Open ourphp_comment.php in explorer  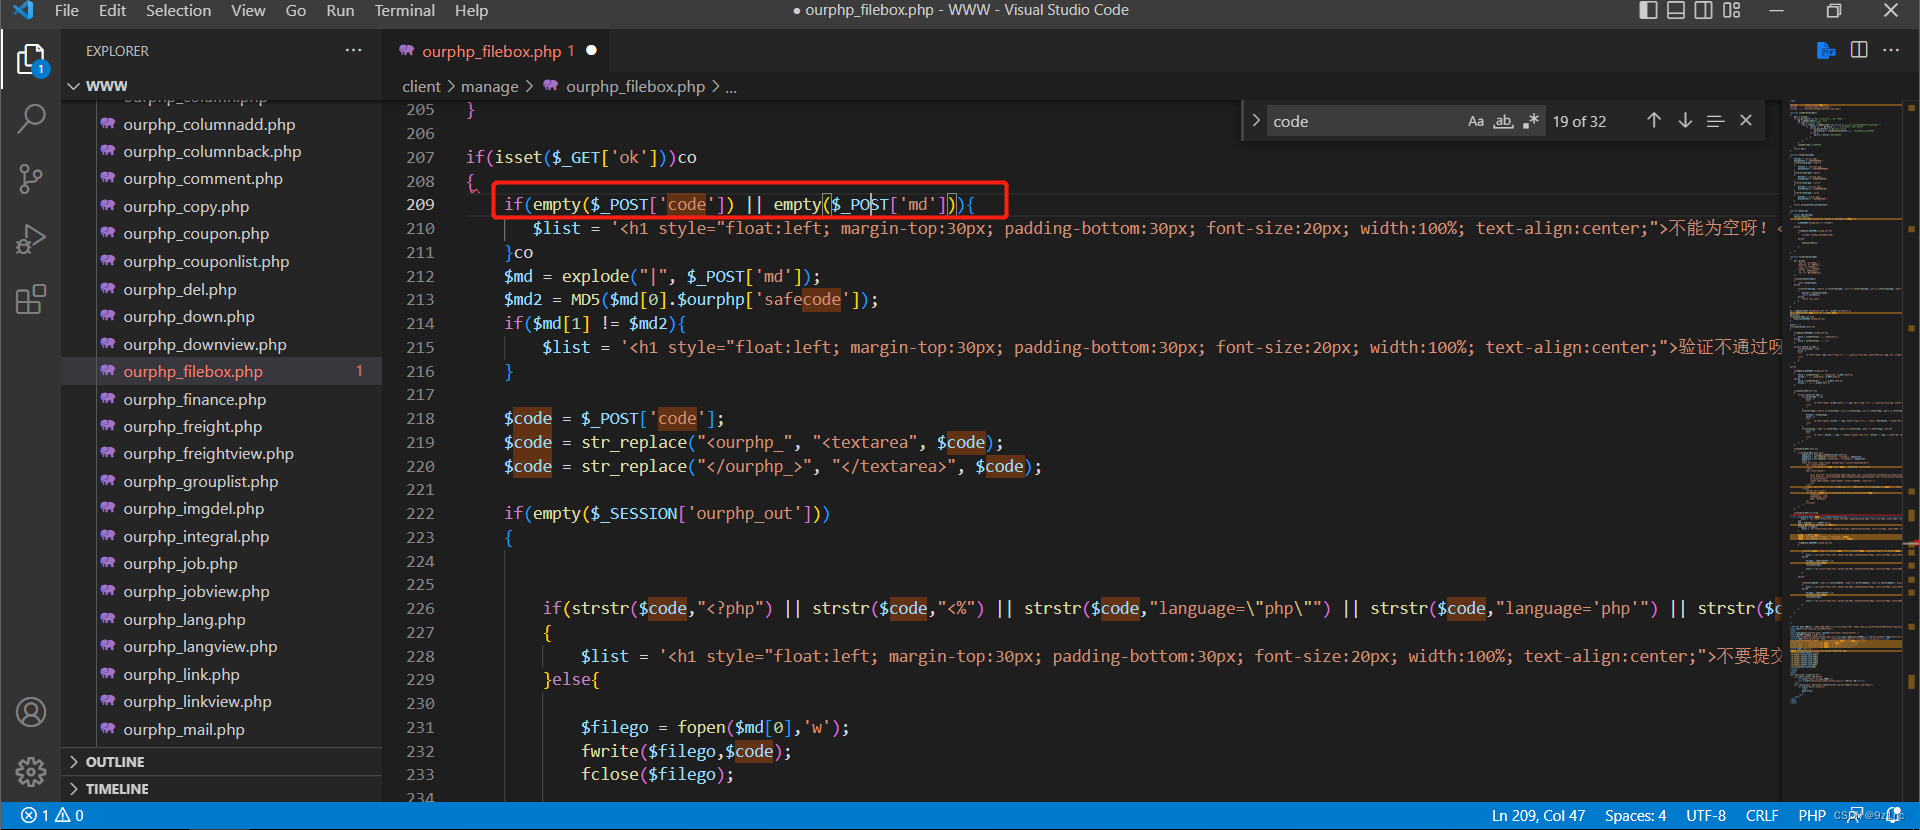[203, 179]
